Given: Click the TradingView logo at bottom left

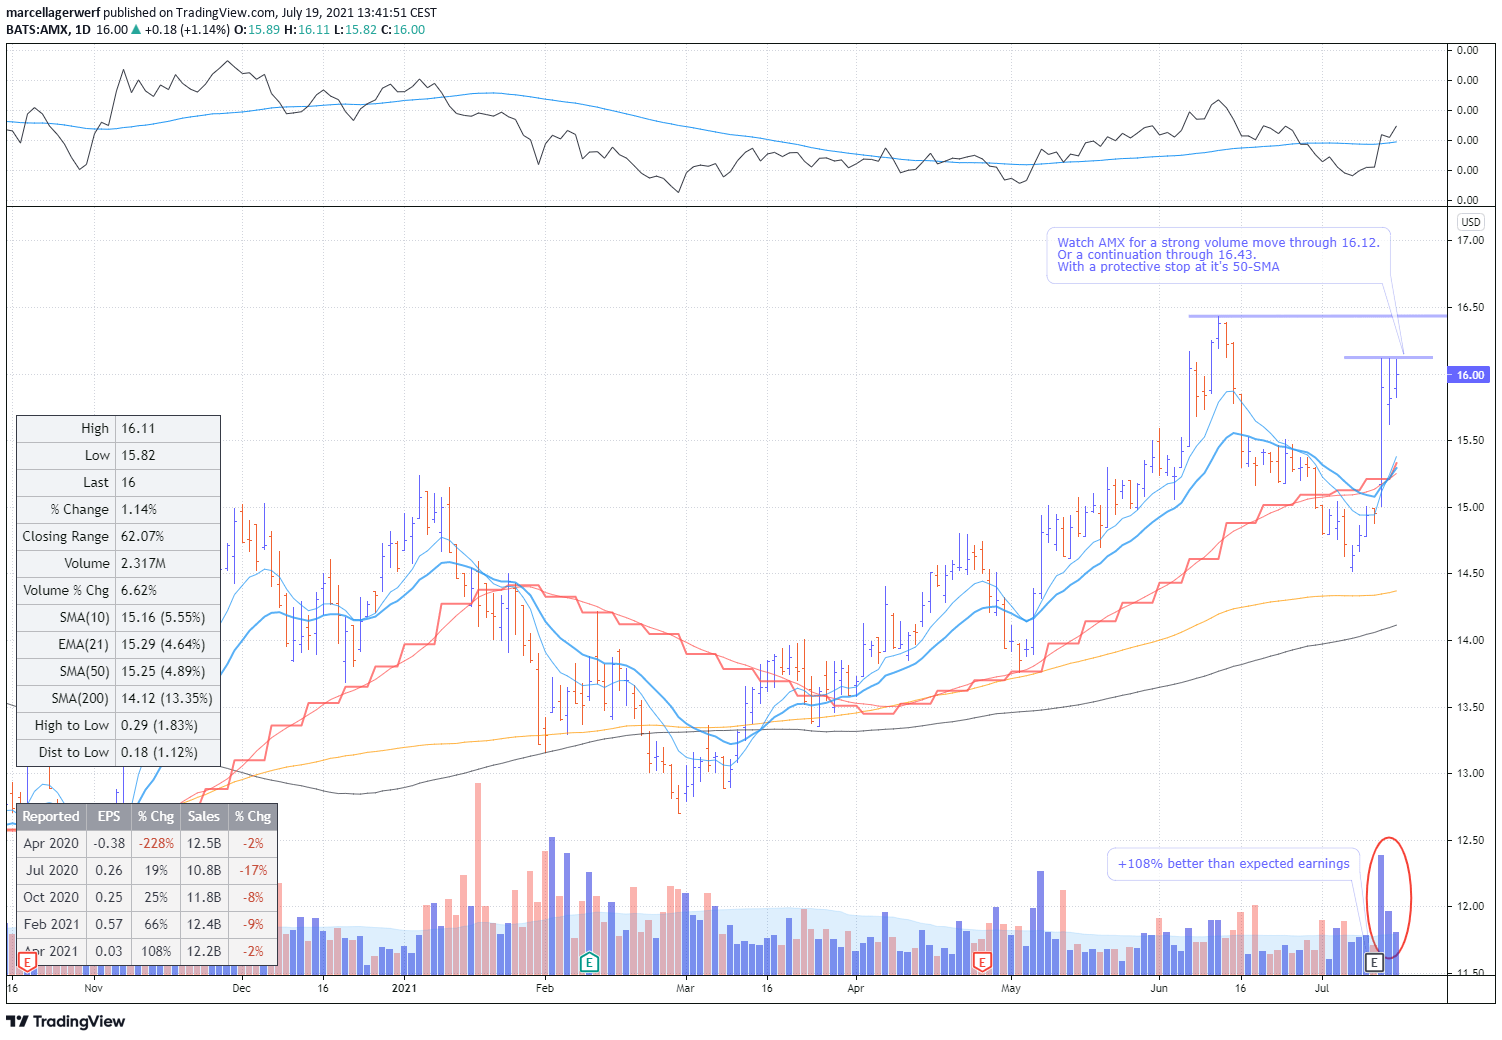Looking at the screenshot, I should 66,1021.
